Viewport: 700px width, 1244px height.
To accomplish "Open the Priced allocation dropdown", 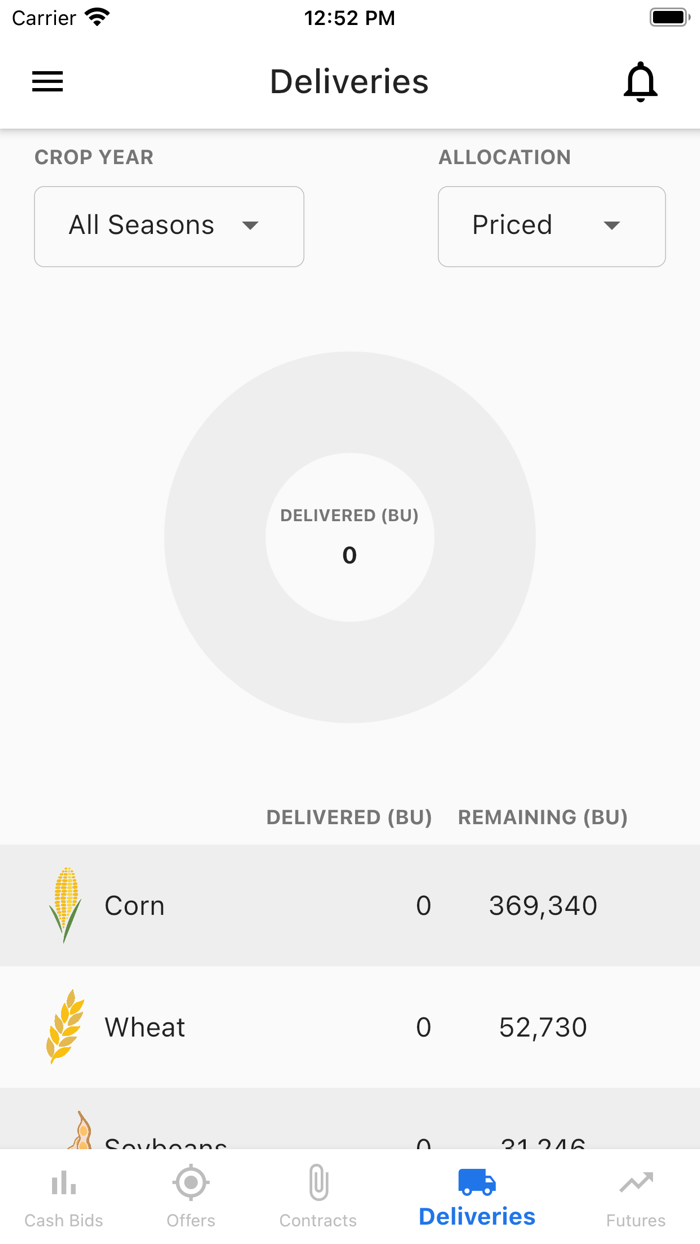I will point(551,226).
